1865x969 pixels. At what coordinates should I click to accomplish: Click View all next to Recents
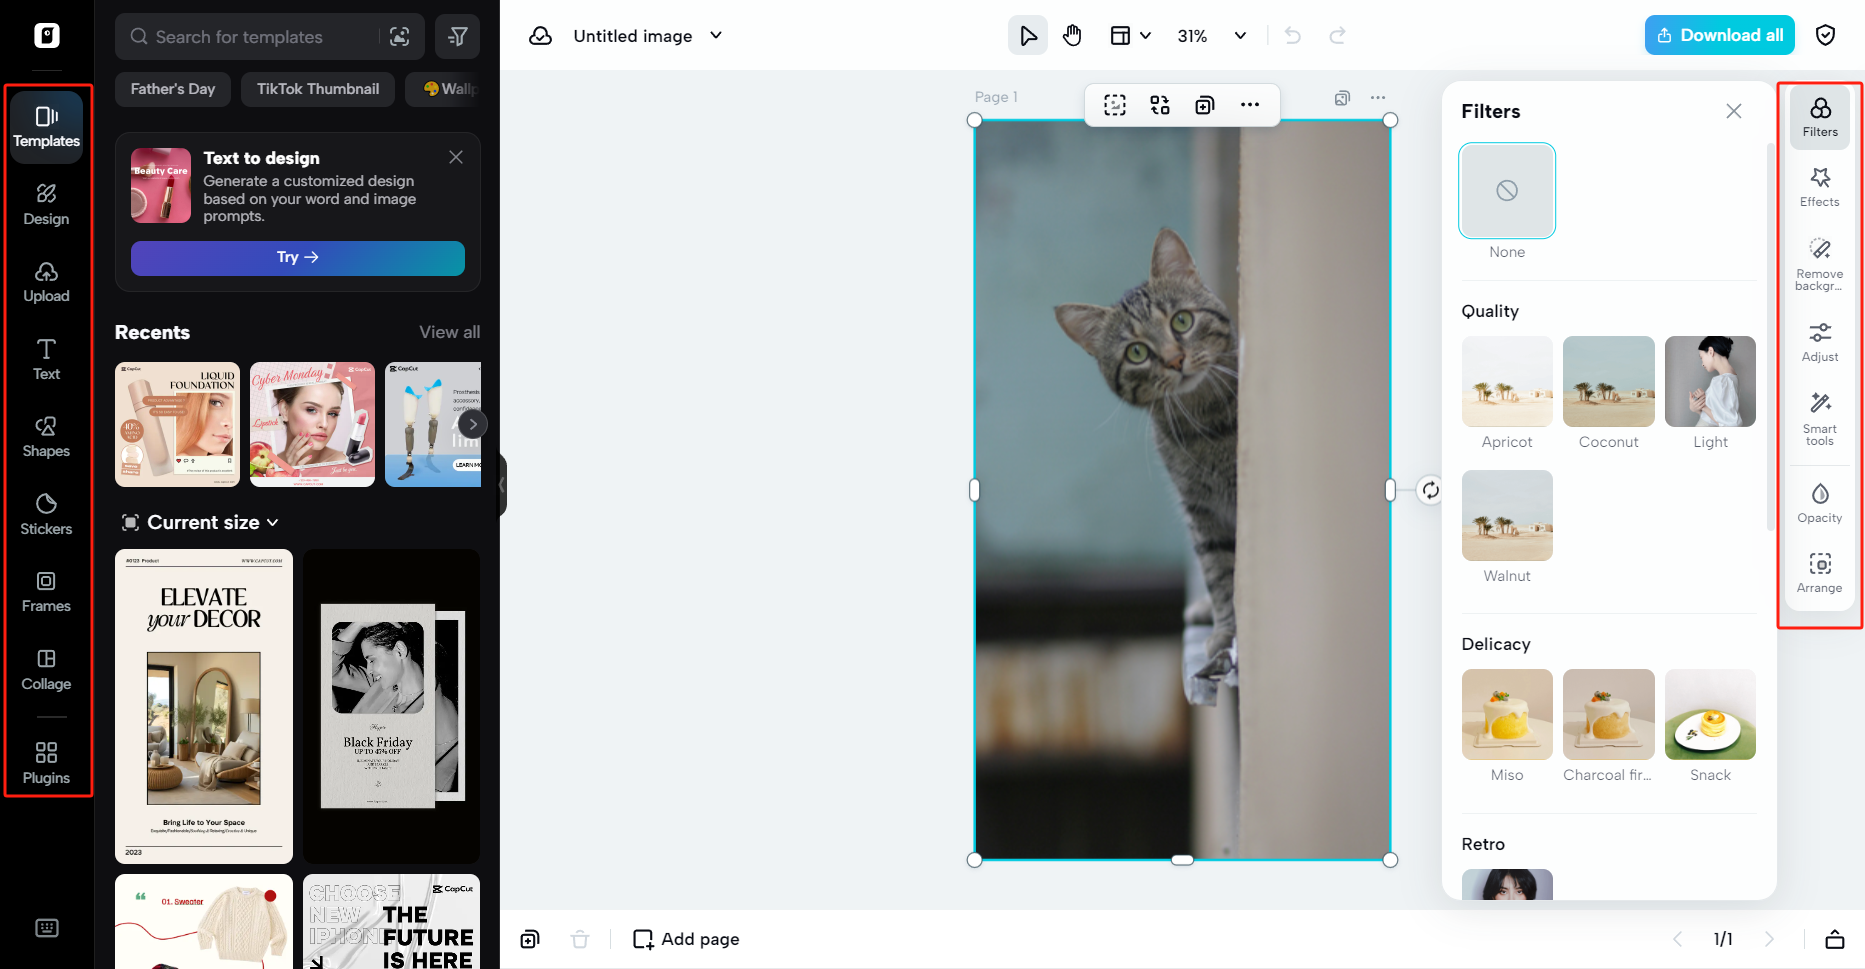point(449,331)
